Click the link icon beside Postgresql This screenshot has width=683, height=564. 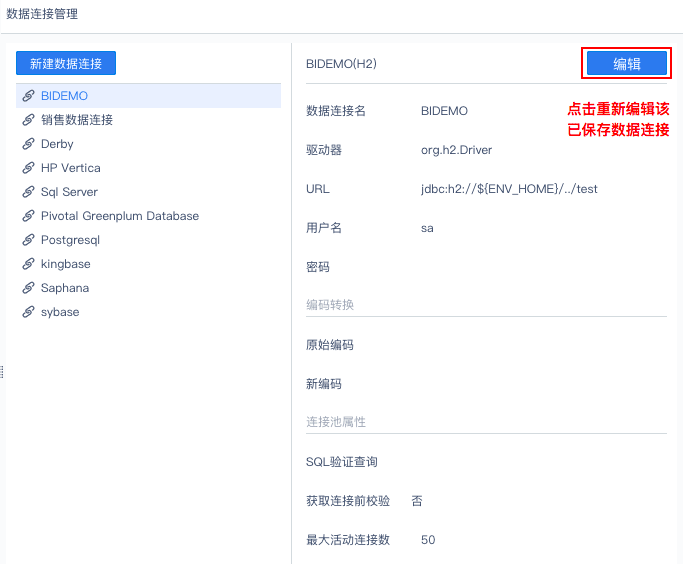pos(28,240)
